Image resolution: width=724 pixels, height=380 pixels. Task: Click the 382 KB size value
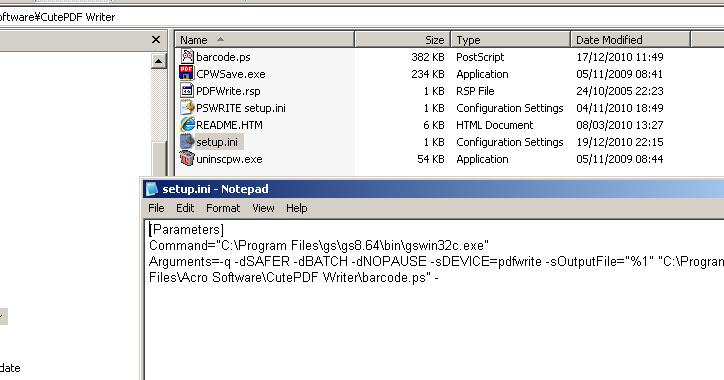[428, 57]
